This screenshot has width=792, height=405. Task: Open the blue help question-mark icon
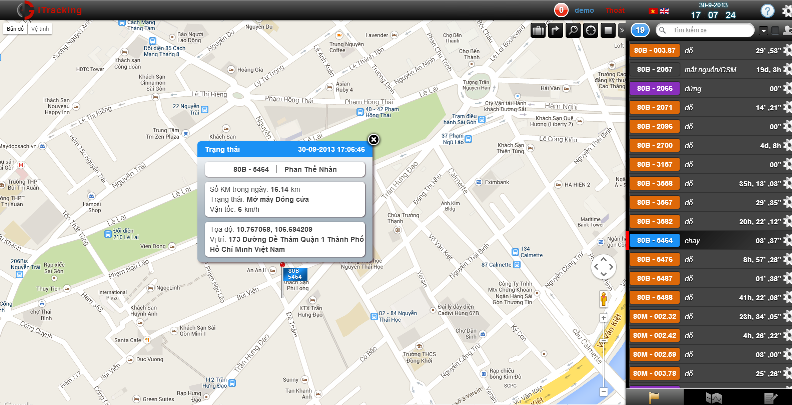click(x=767, y=11)
